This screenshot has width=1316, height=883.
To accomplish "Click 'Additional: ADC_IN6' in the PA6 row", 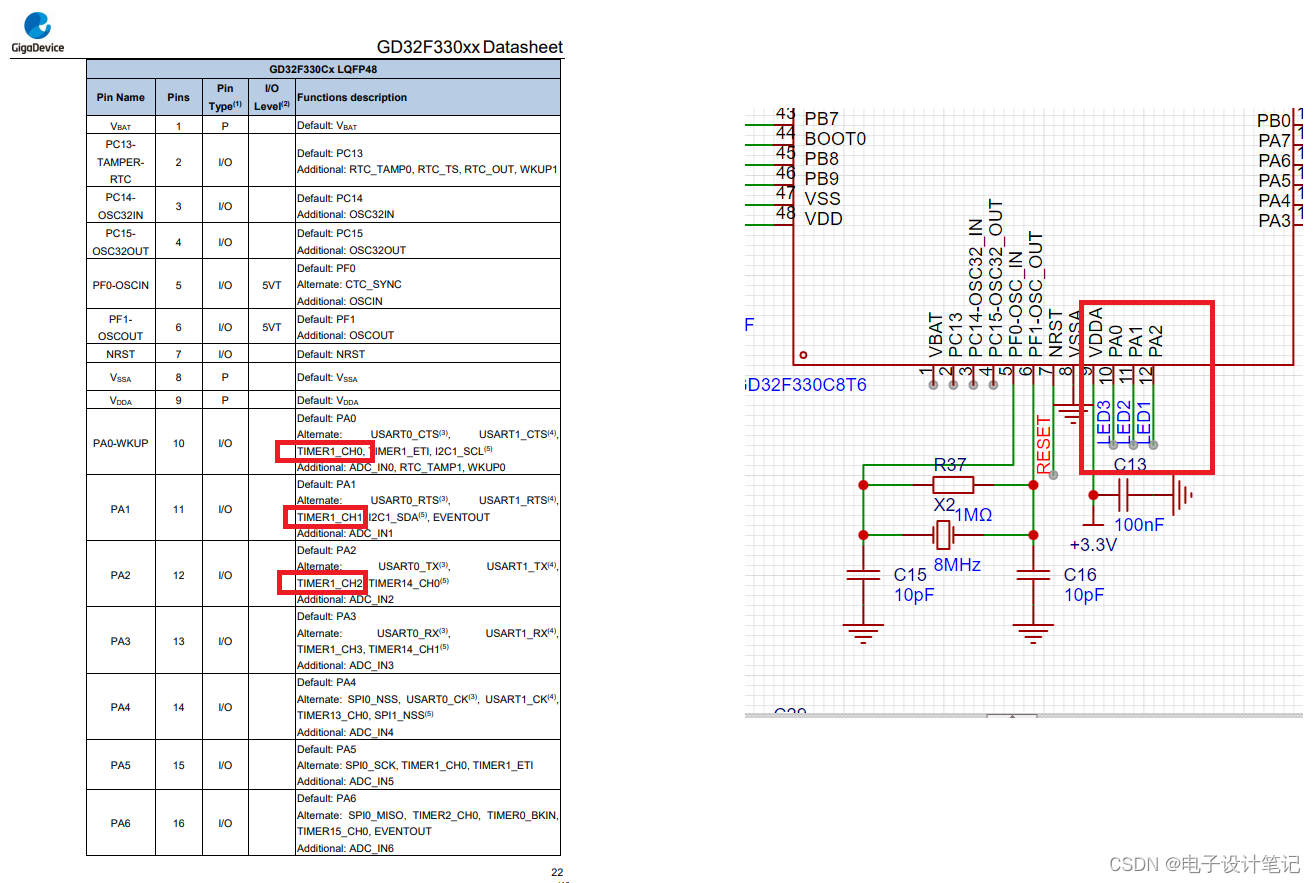I will pos(345,848).
